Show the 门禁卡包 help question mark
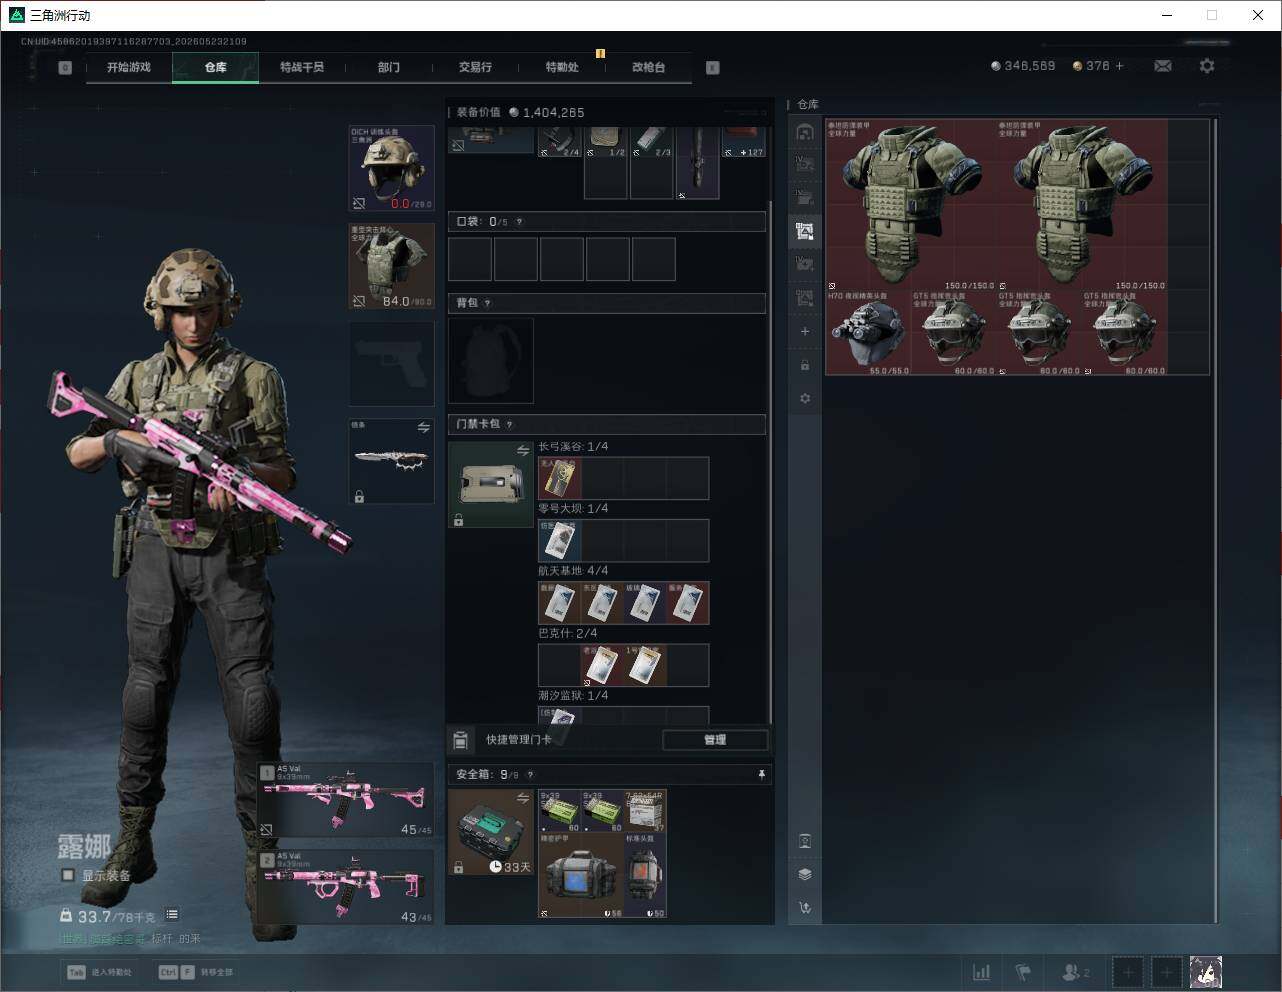Viewport: 1282px width, 992px height. [510, 424]
